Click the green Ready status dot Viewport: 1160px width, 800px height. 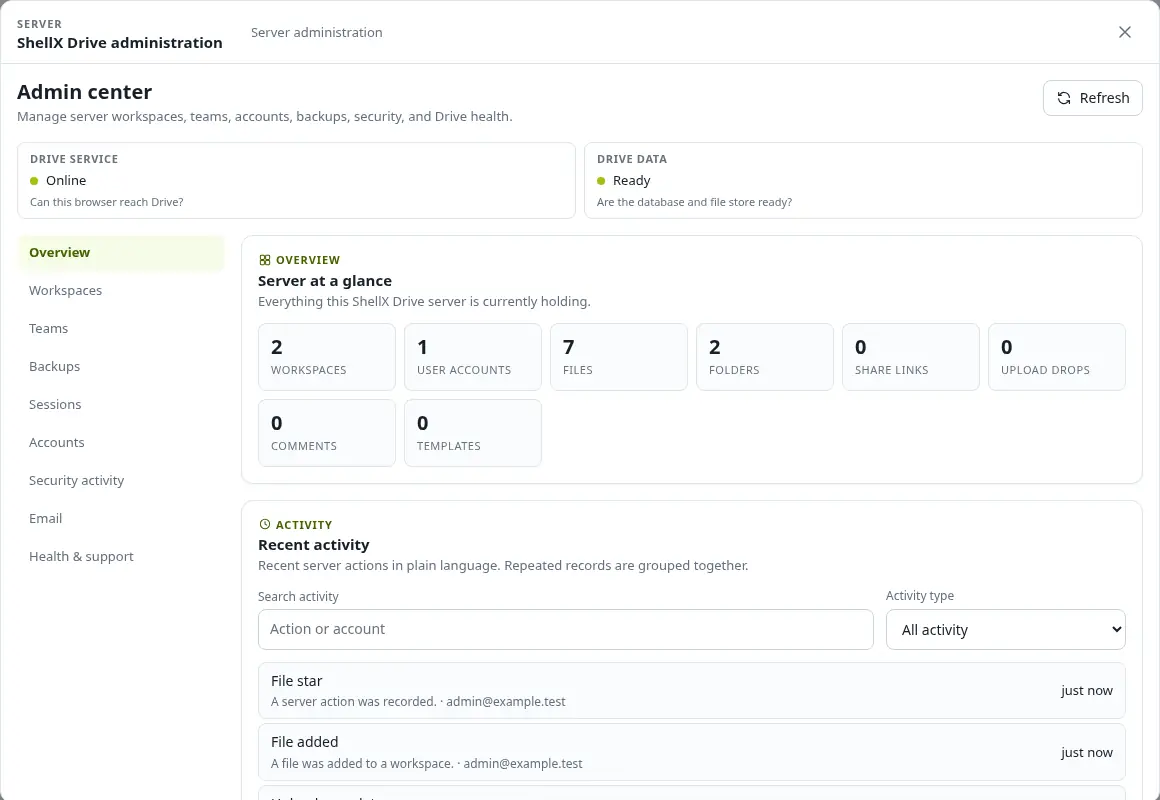click(601, 181)
